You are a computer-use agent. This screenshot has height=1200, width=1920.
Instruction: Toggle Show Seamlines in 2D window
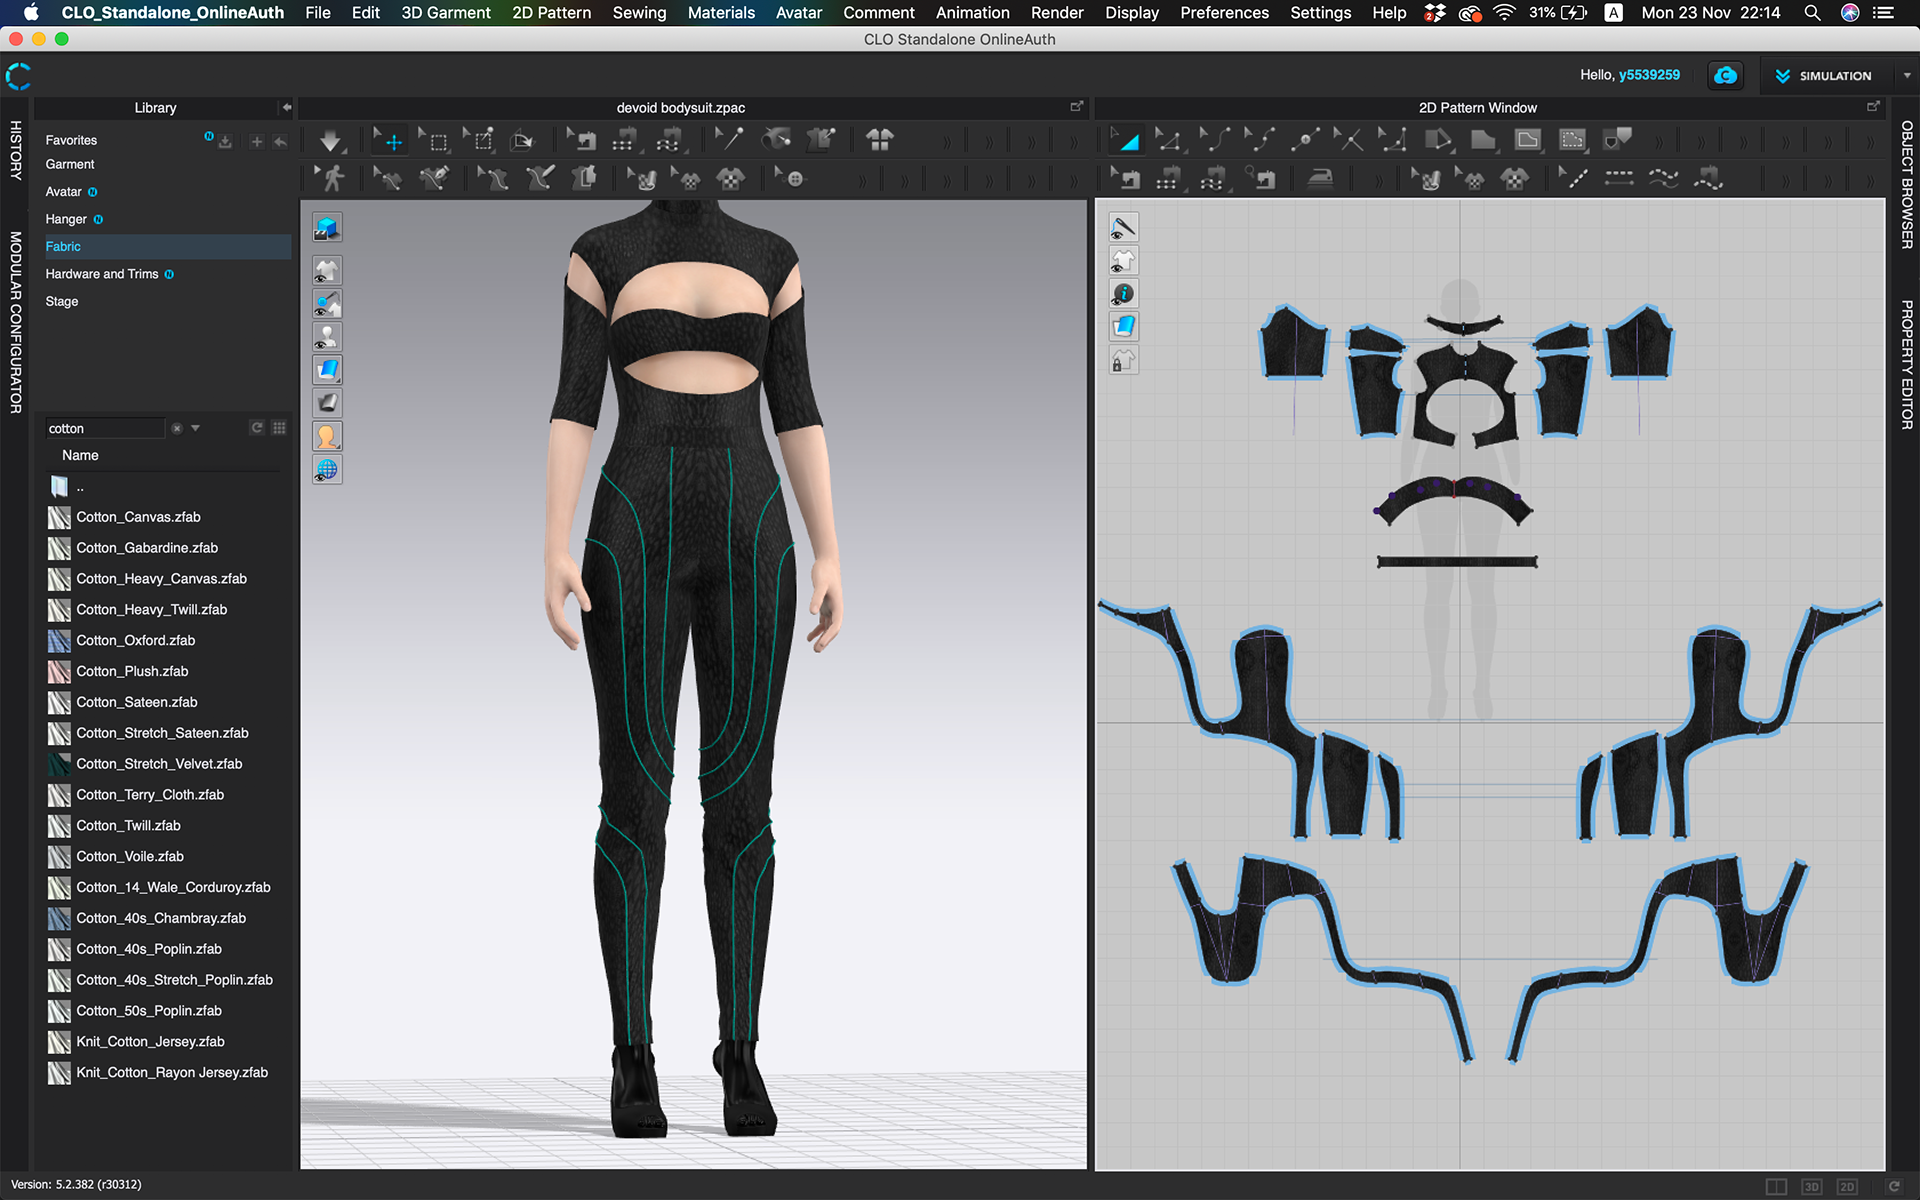click(x=1124, y=228)
